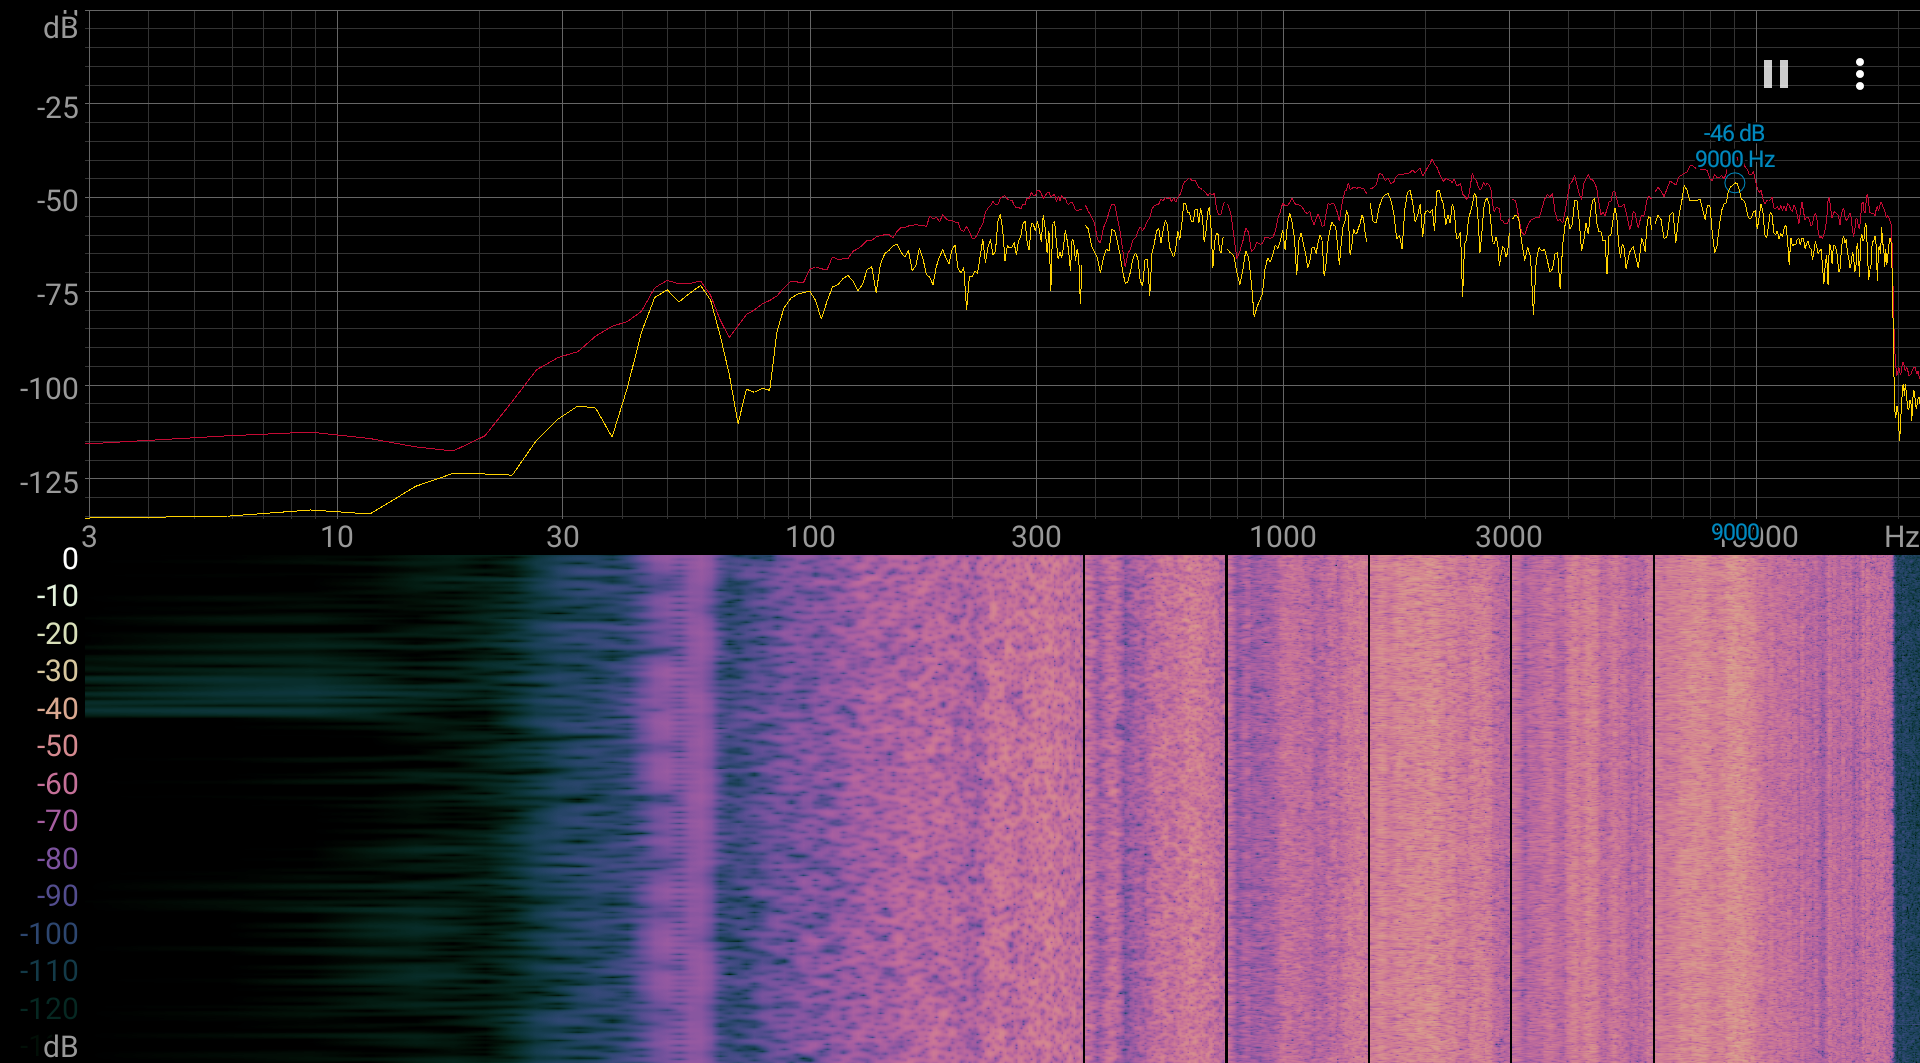This screenshot has width=1920, height=1063.
Task: Click the '-46 dB' peak readout label
Action: tap(1734, 133)
